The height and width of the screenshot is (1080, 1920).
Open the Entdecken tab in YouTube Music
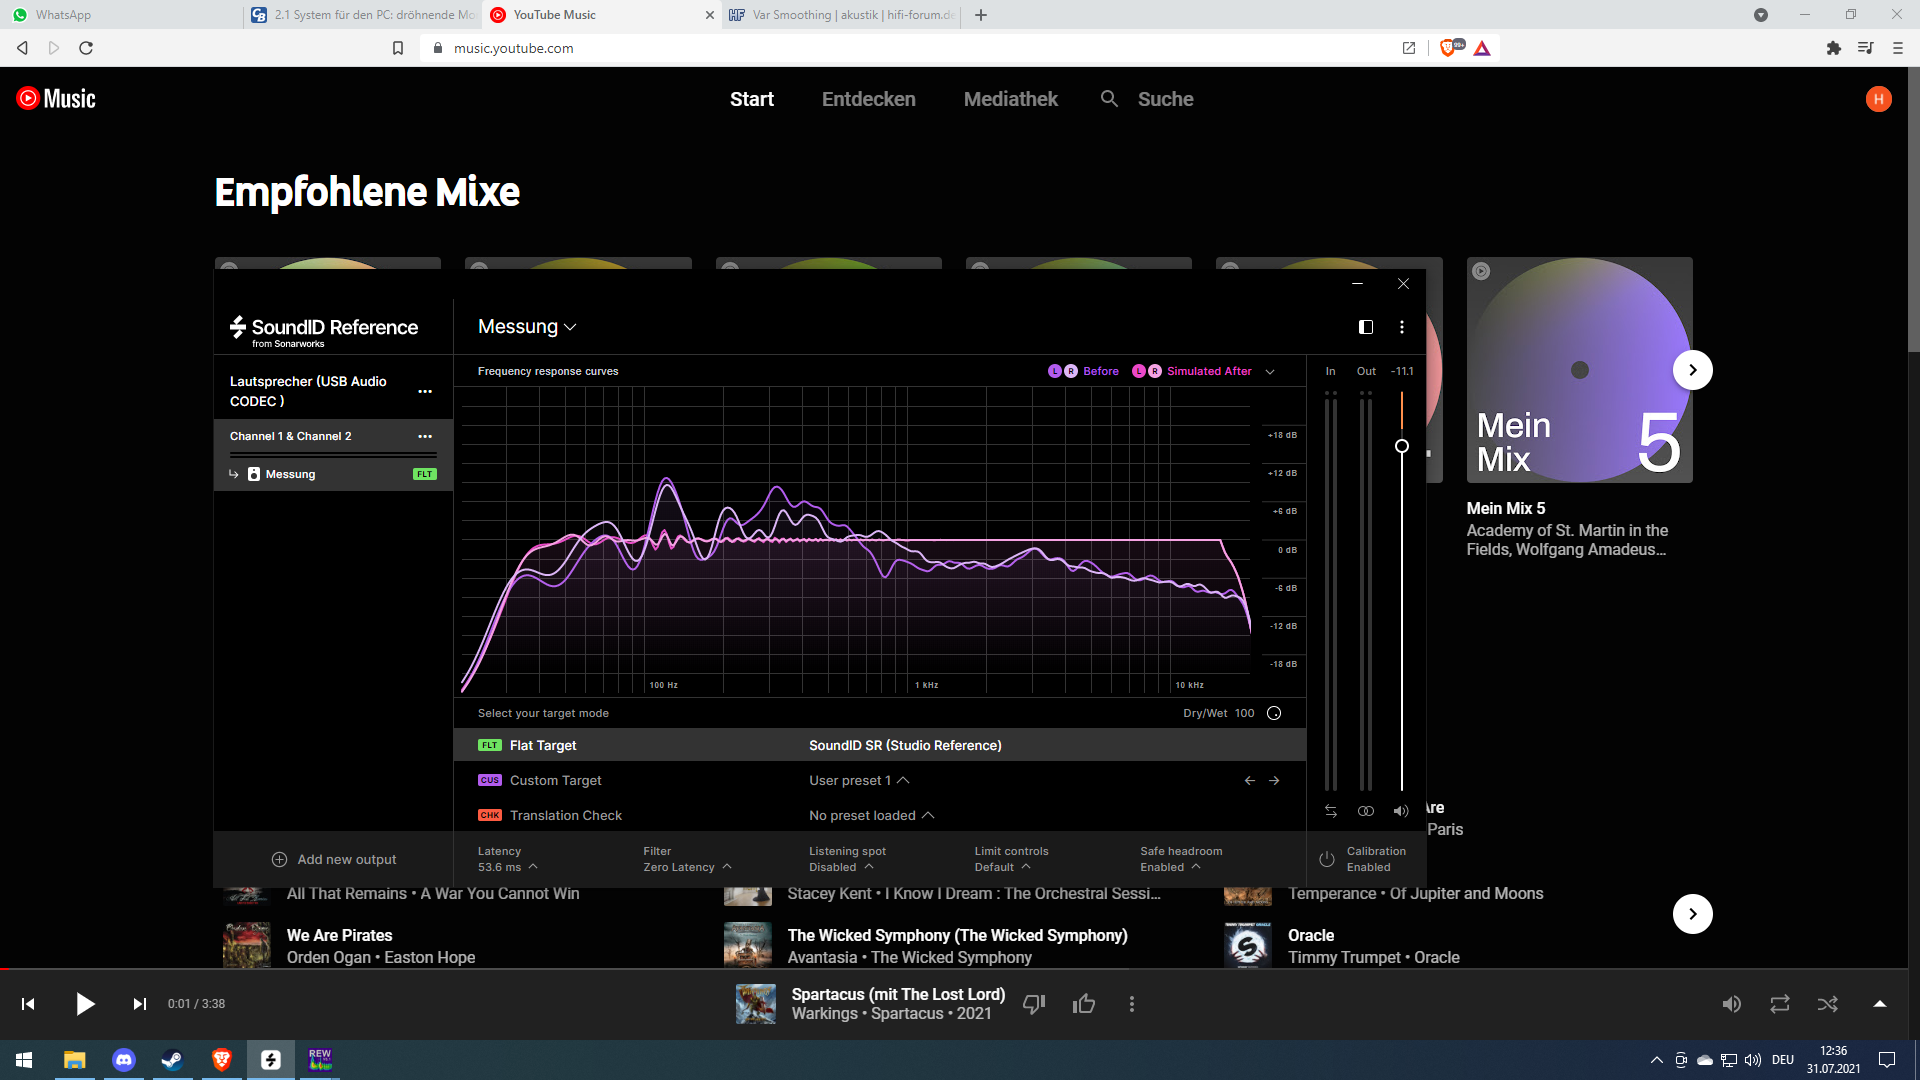click(868, 99)
